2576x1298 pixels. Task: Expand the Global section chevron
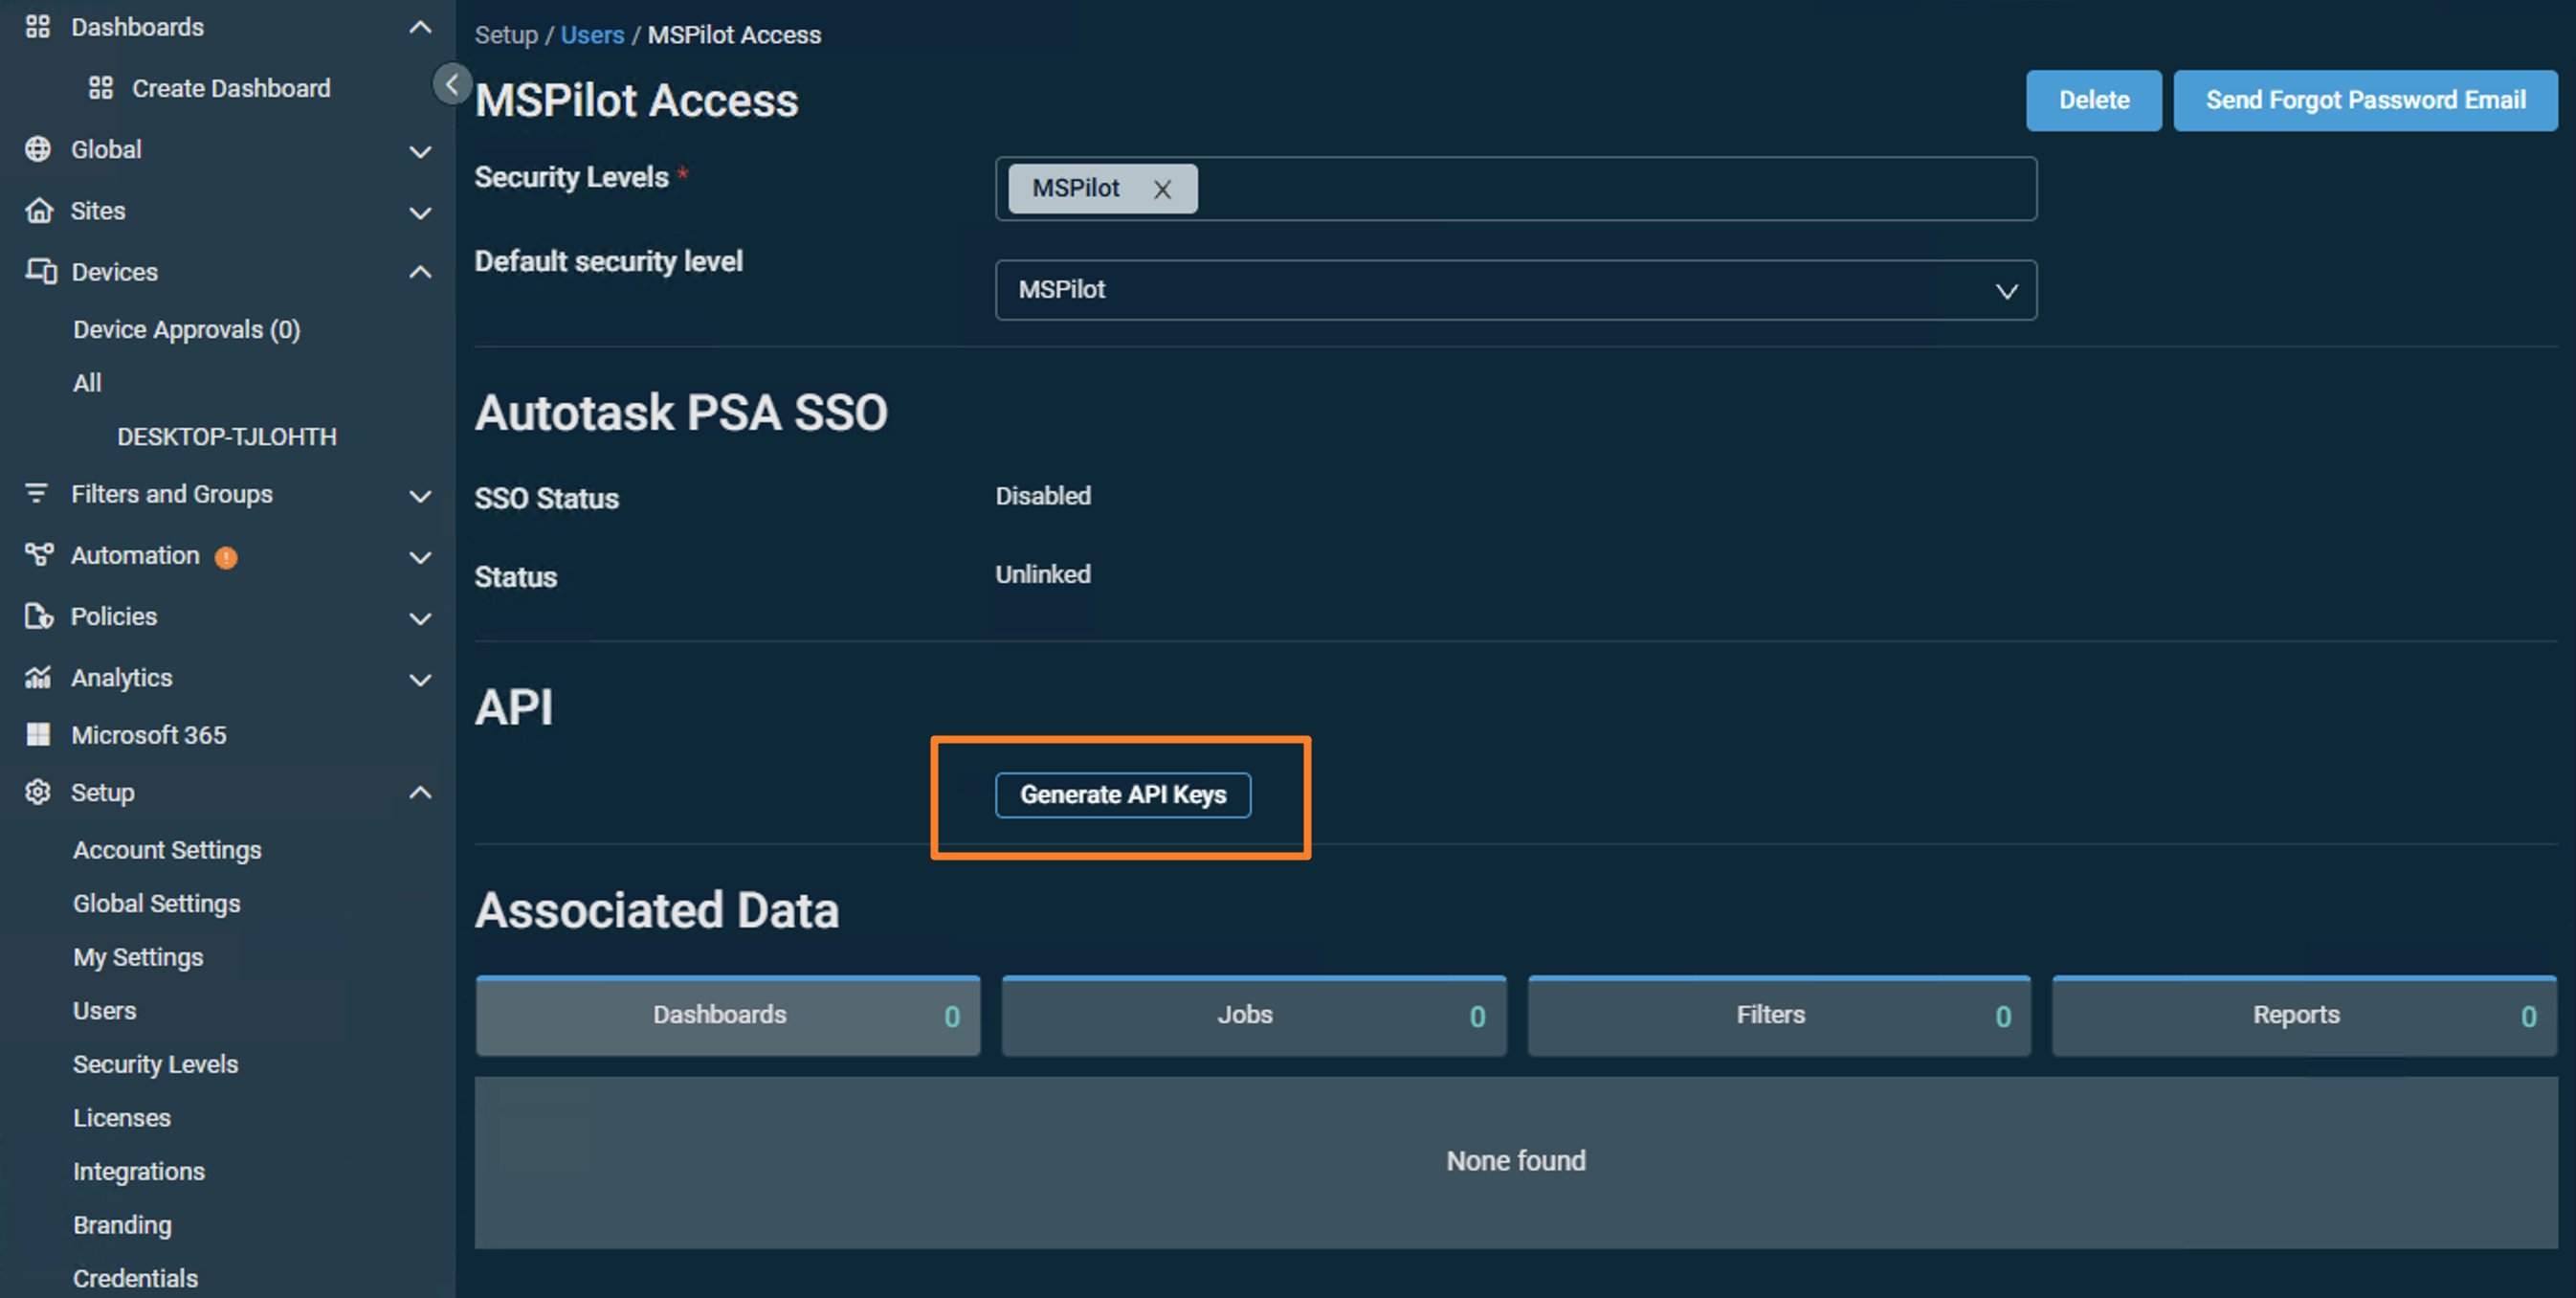click(x=421, y=152)
